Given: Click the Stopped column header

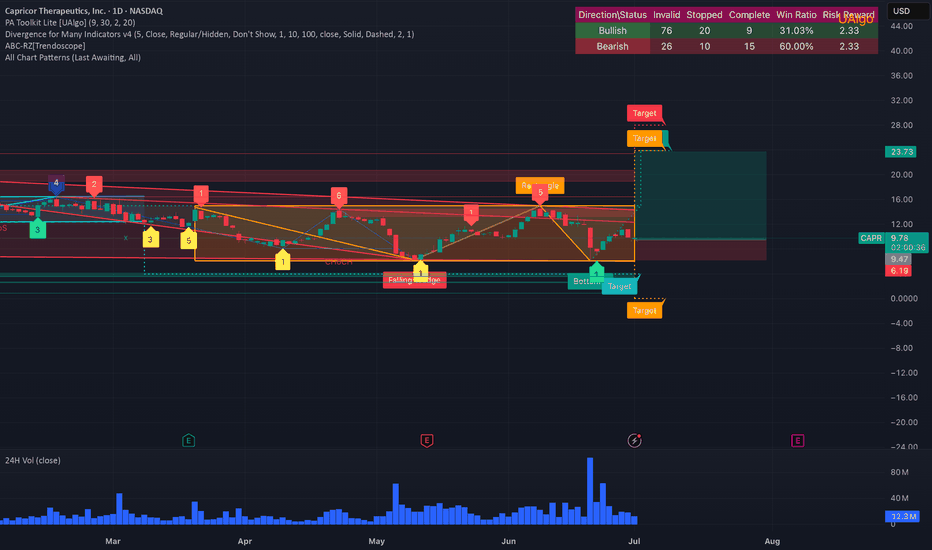Looking at the screenshot, I should (704, 15).
